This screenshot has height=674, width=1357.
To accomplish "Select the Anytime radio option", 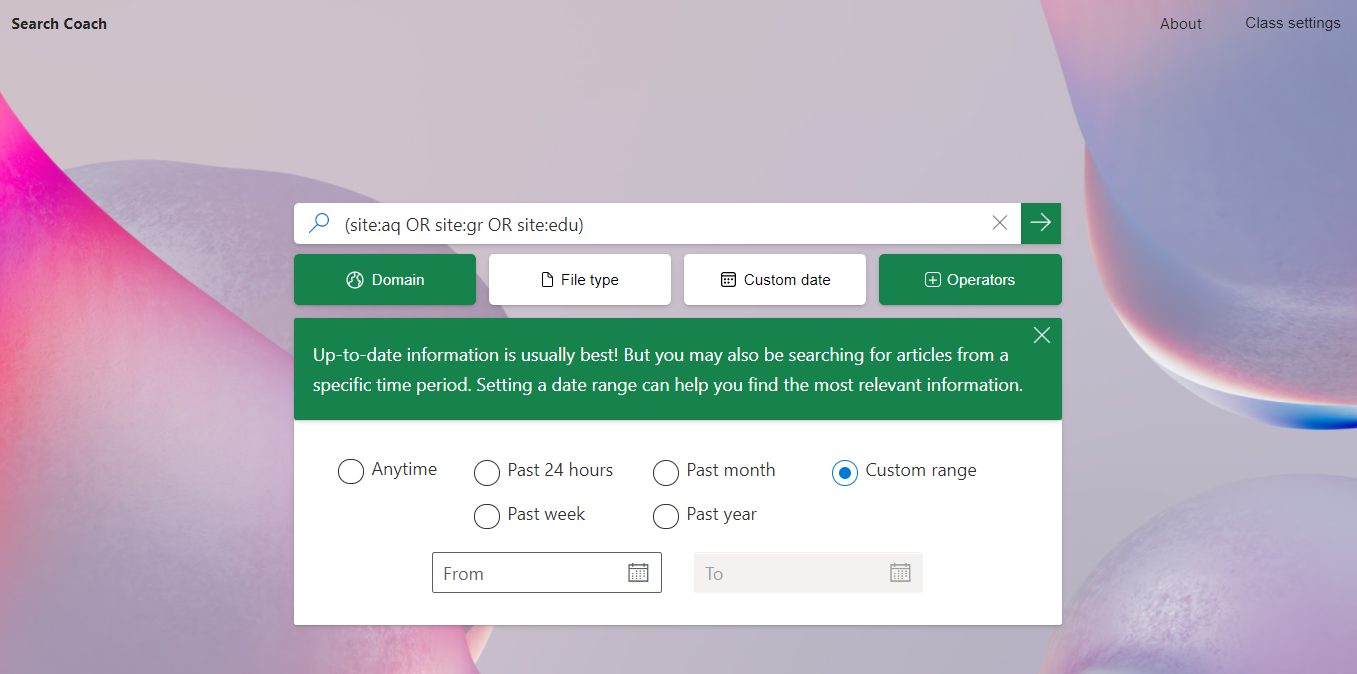I will (x=351, y=471).
